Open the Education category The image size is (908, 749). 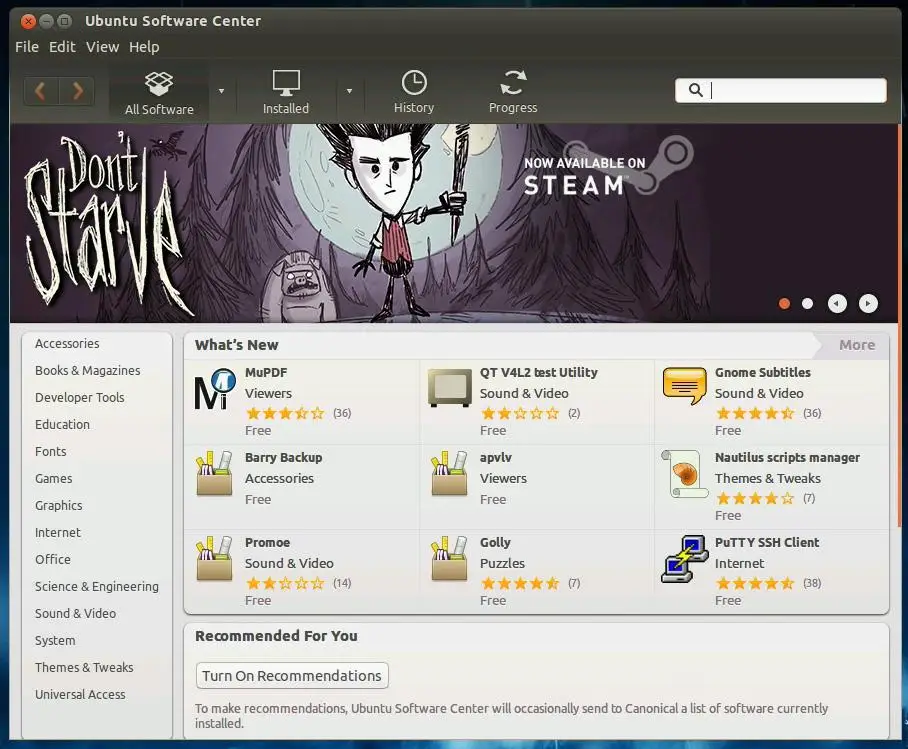tap(63, 425)
